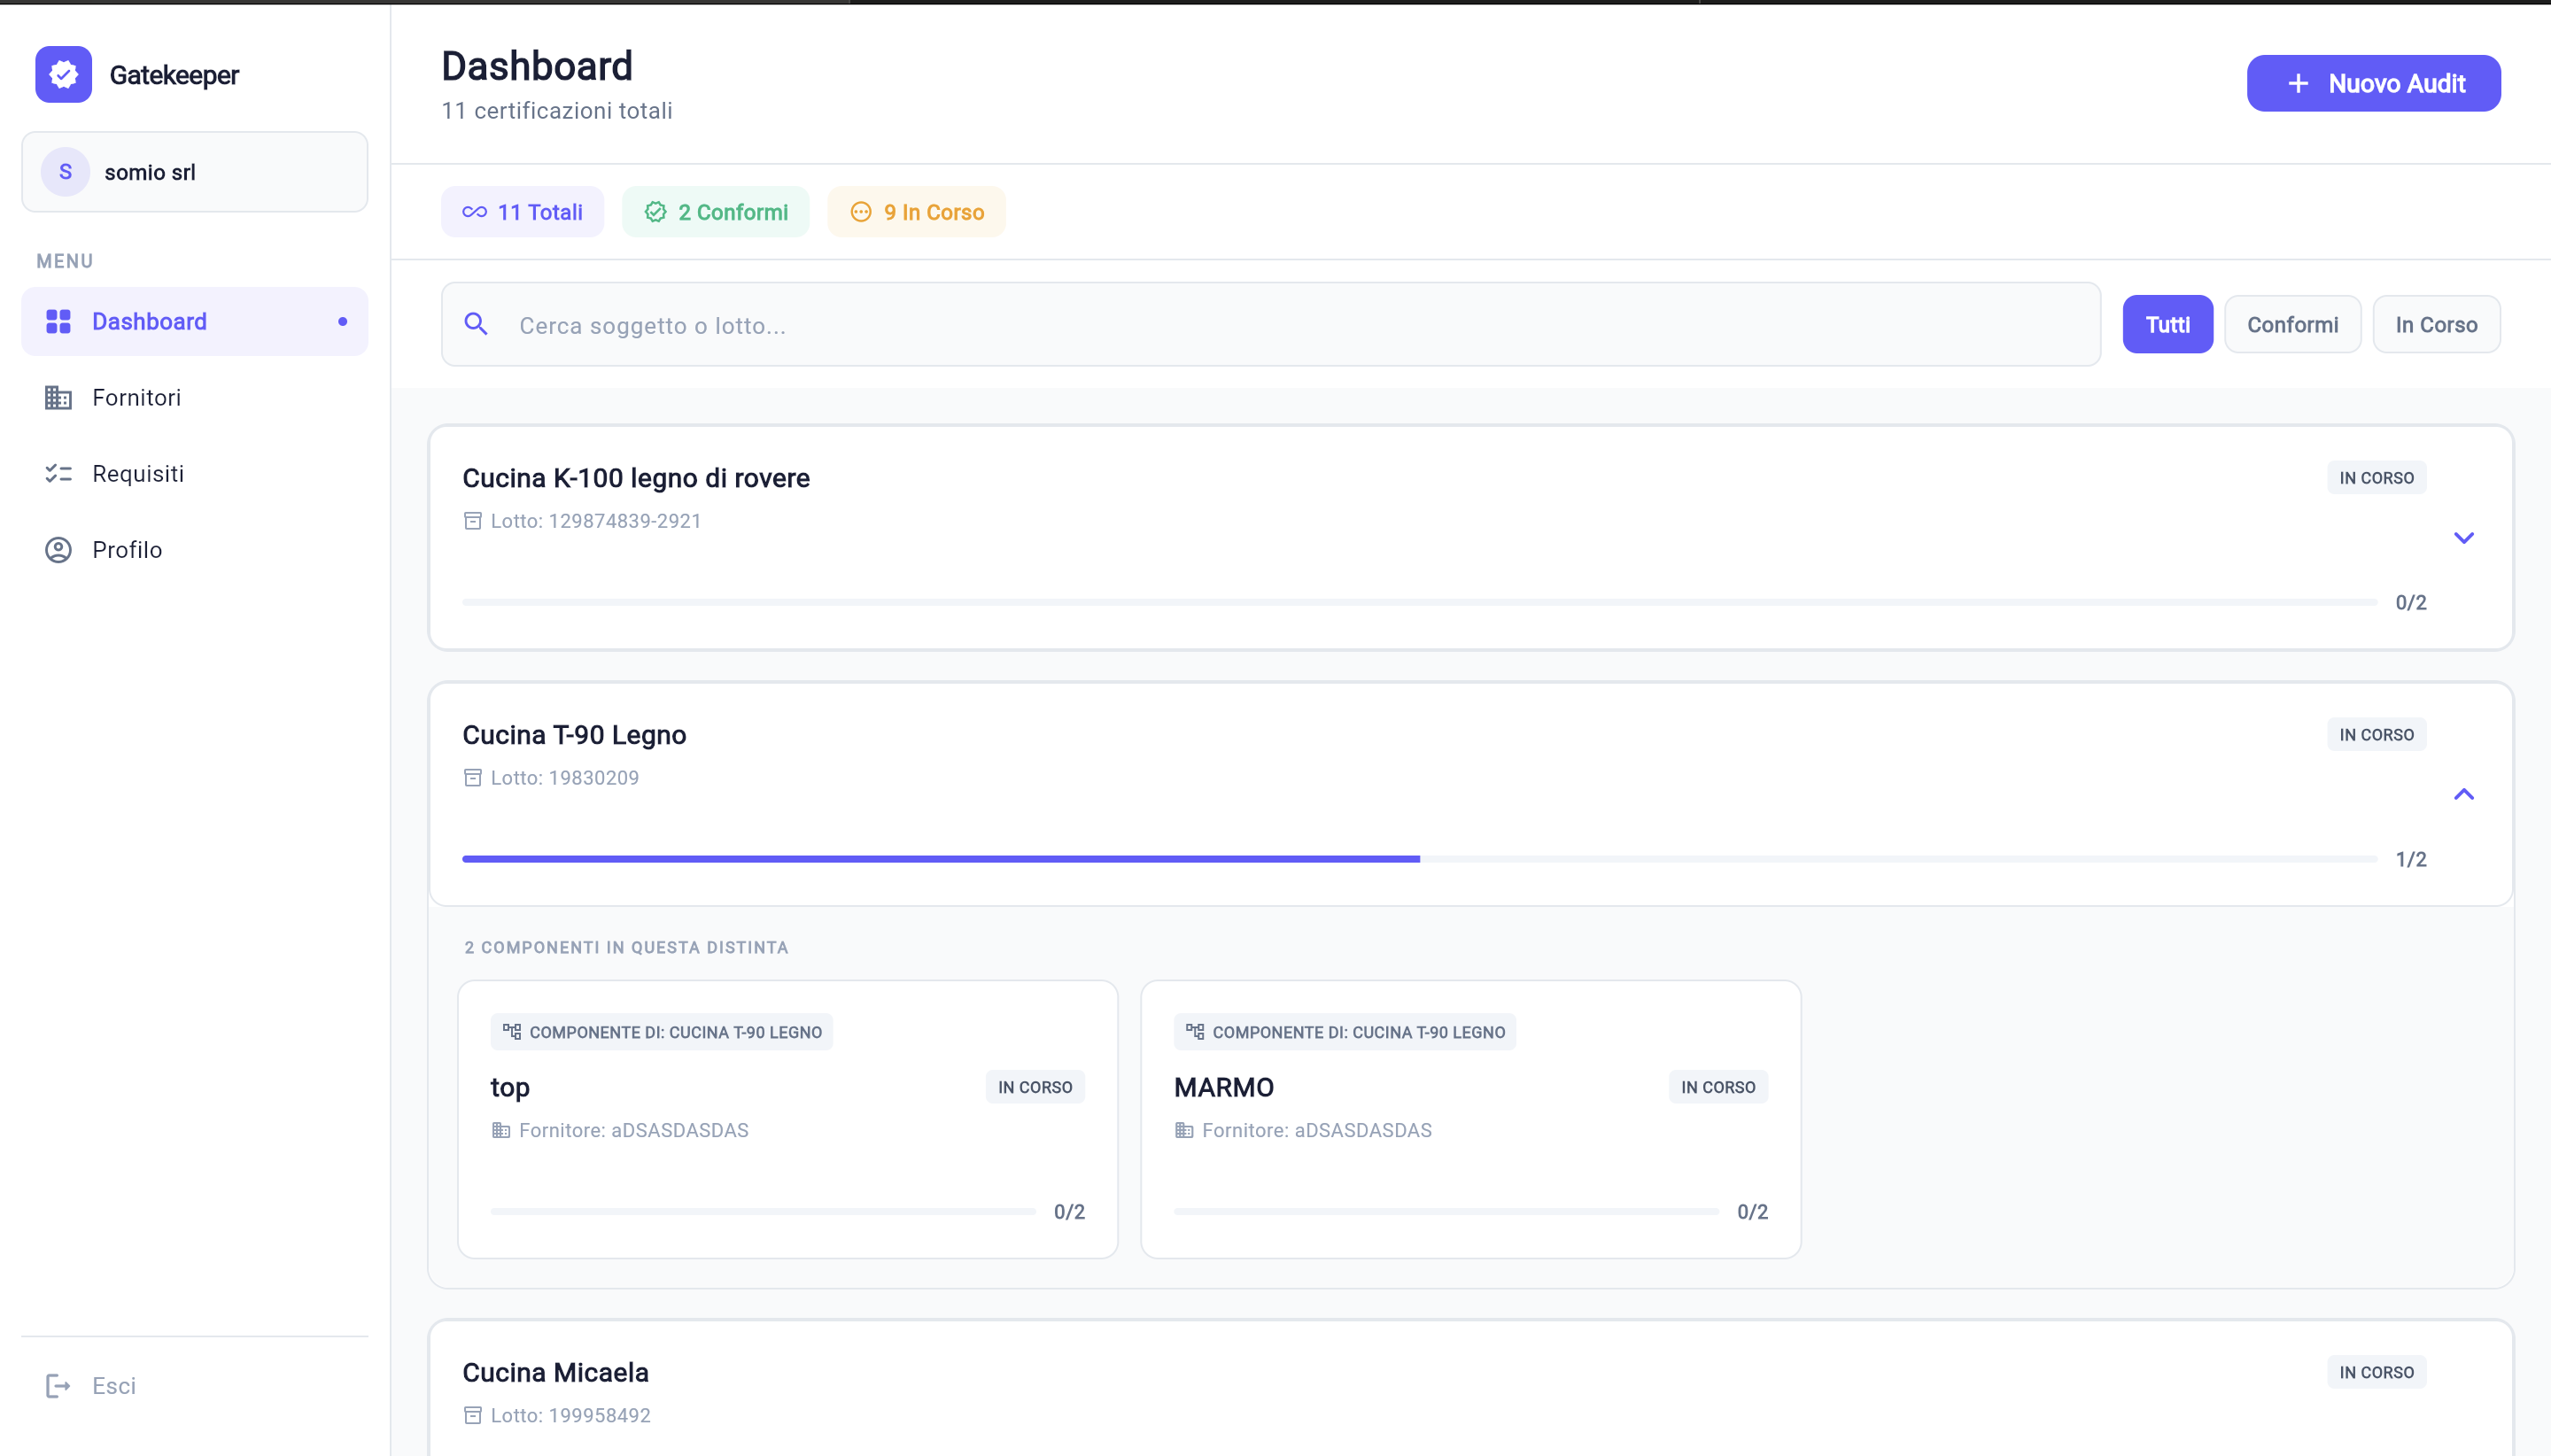Go to Dashboard menu item
2551x1456 pixels.
(195, 321)
